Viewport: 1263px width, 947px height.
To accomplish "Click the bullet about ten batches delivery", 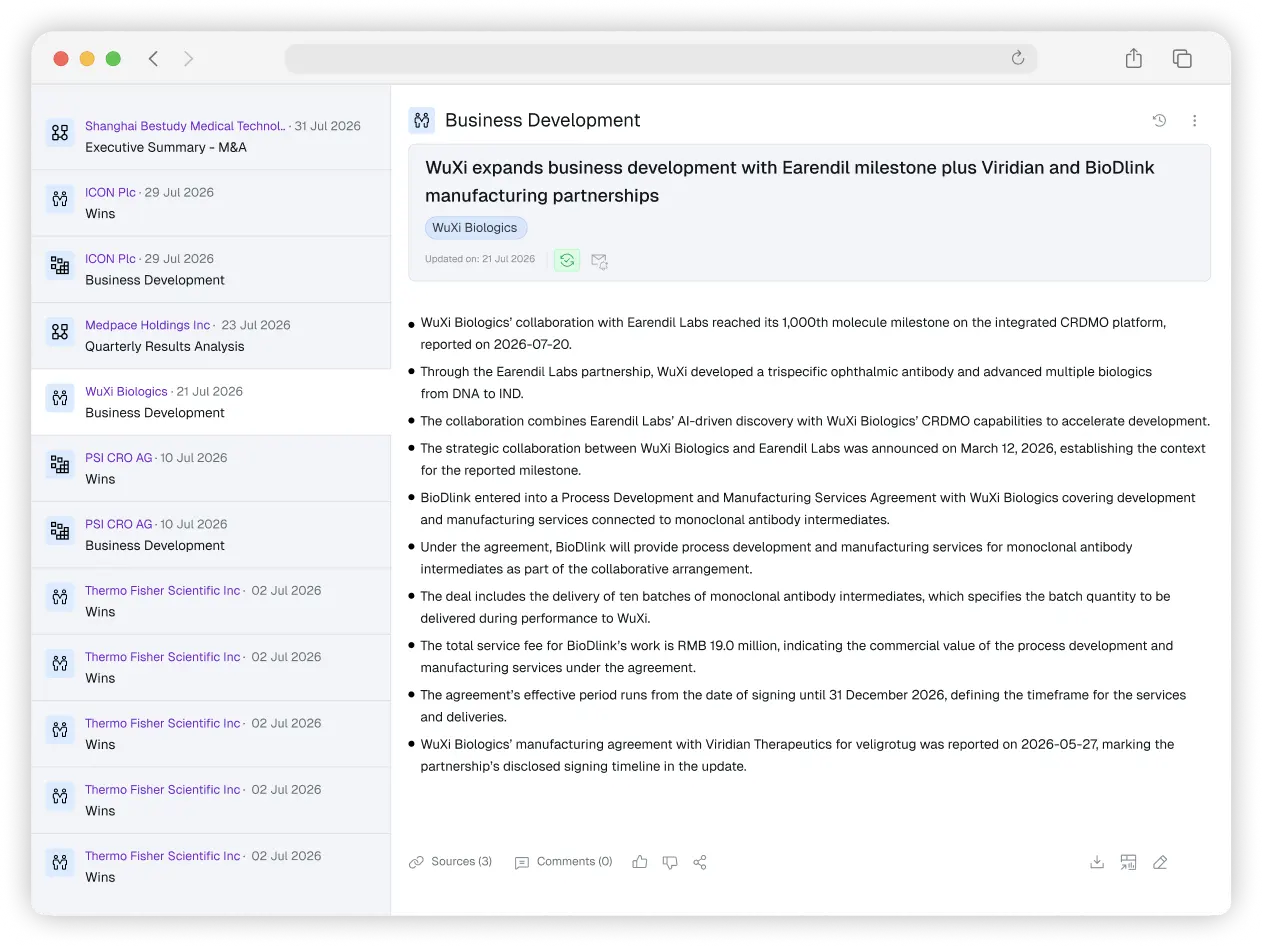I will (795, 607).
